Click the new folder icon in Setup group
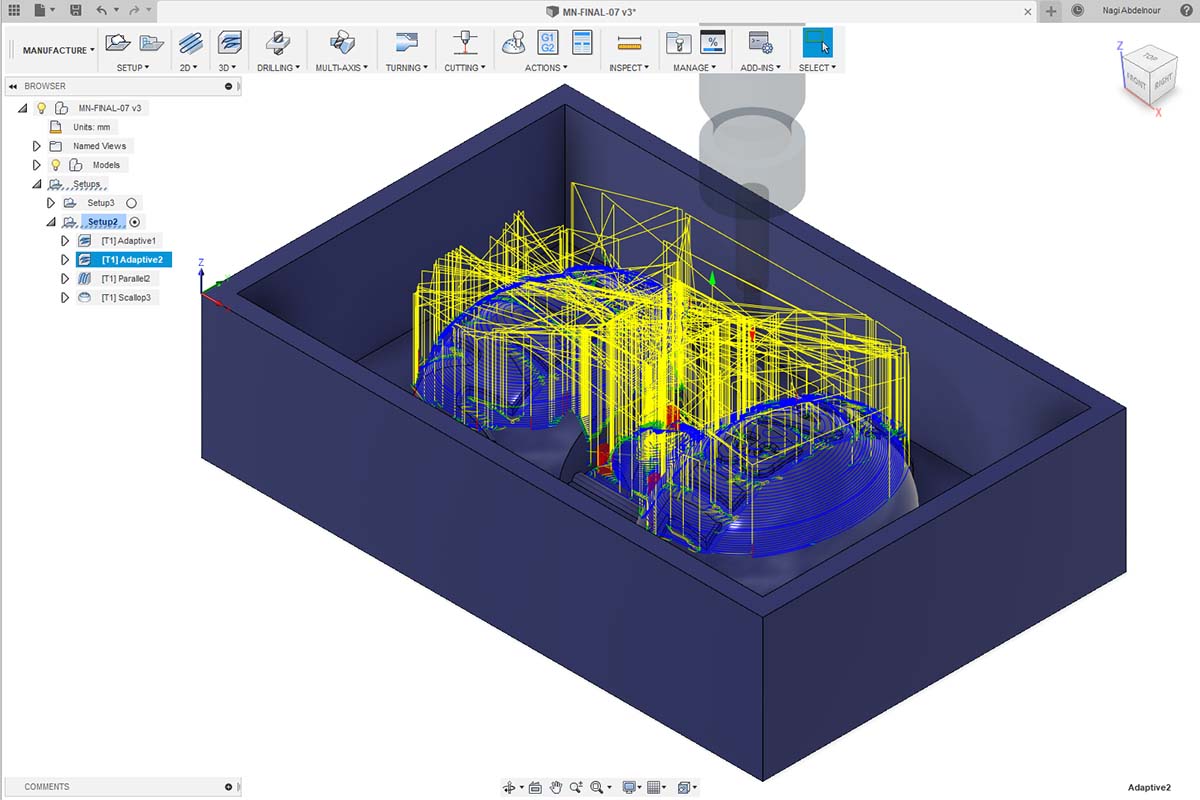1200x800 pixels. (152, 43)
